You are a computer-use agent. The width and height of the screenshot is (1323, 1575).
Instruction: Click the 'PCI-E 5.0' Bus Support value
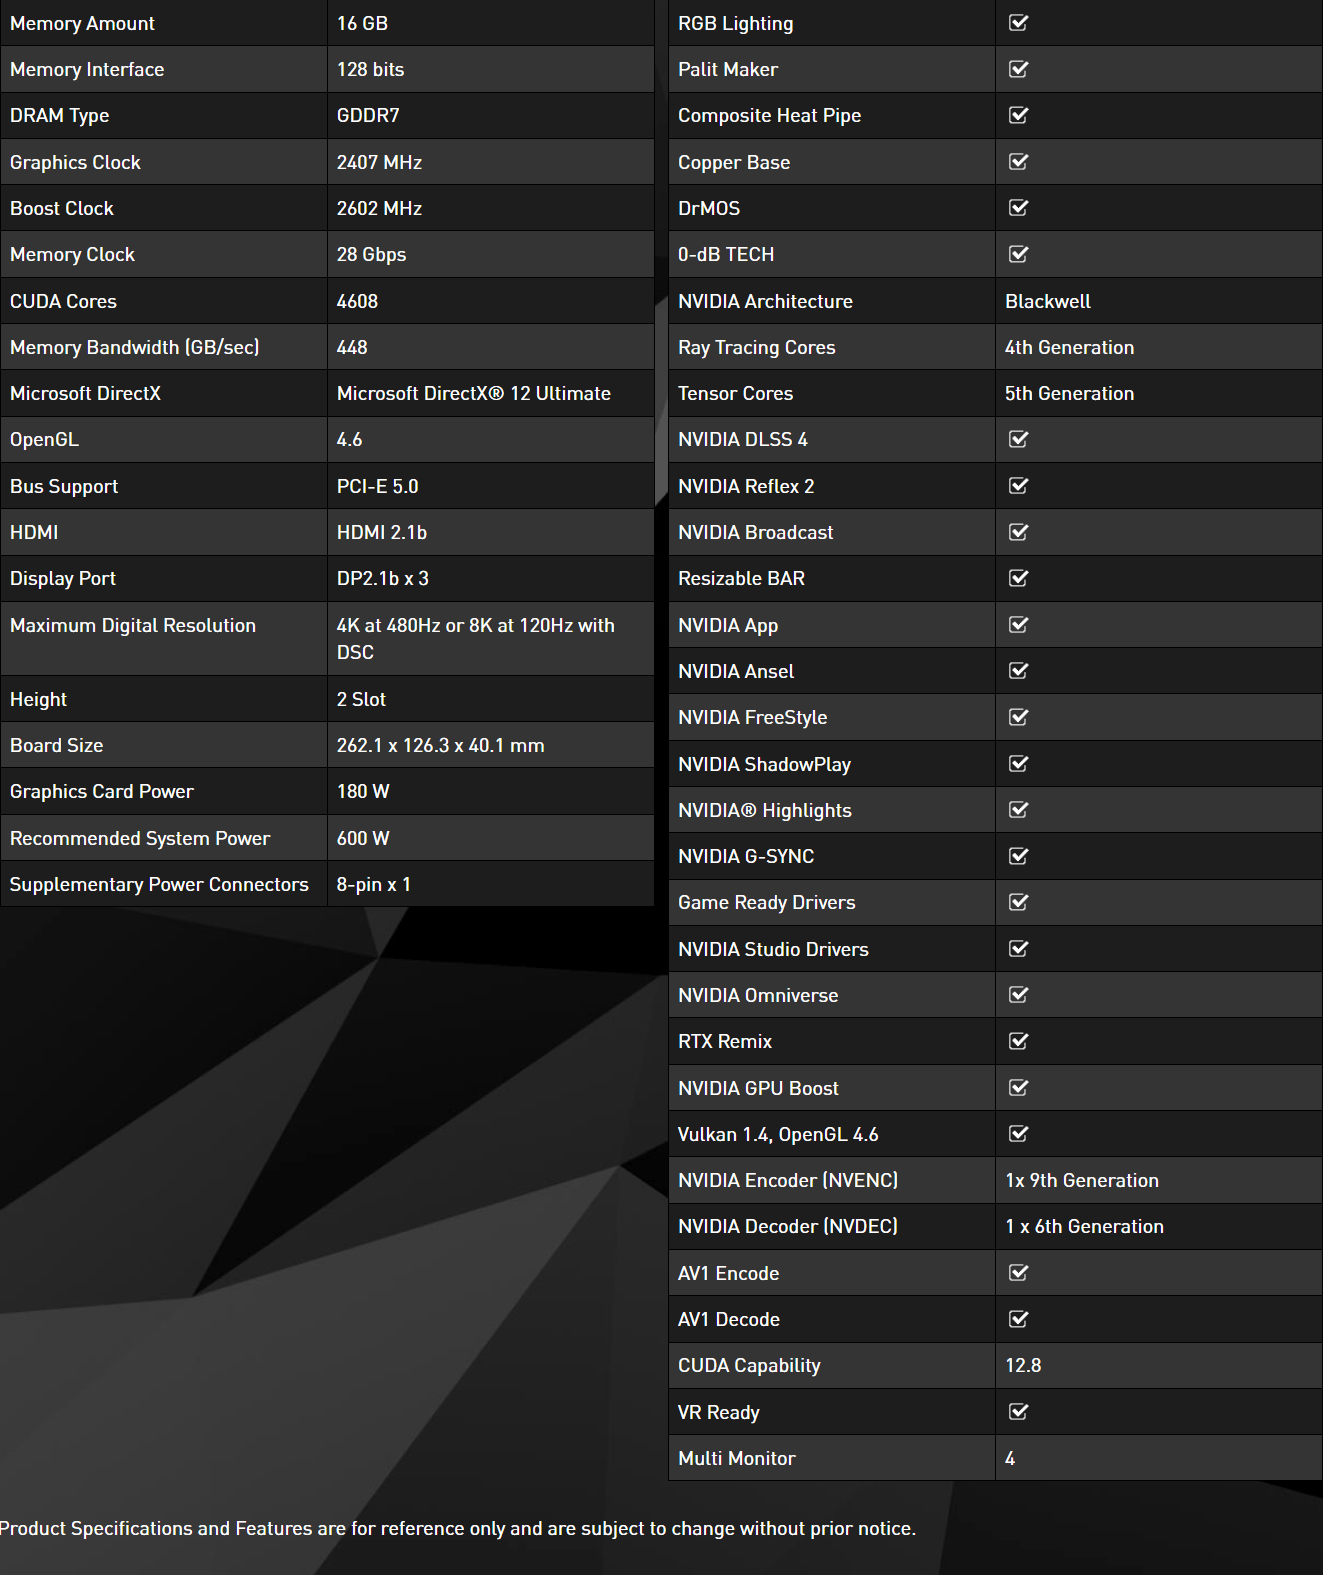(x=377, y=486)
